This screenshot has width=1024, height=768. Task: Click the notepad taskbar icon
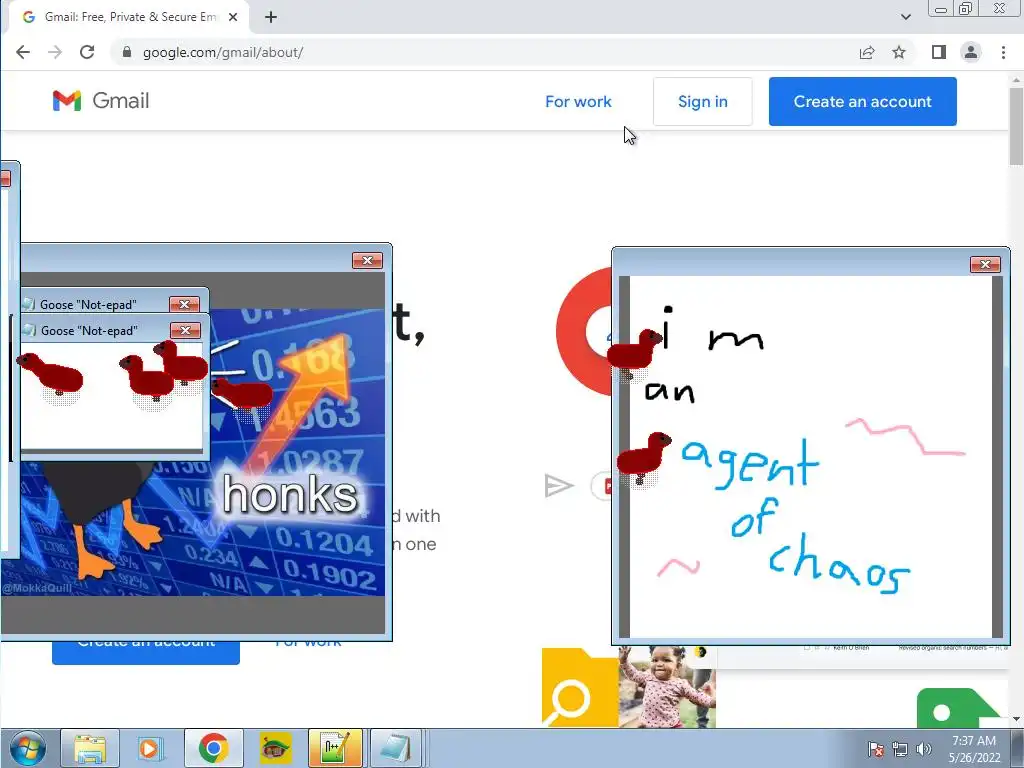396,748
